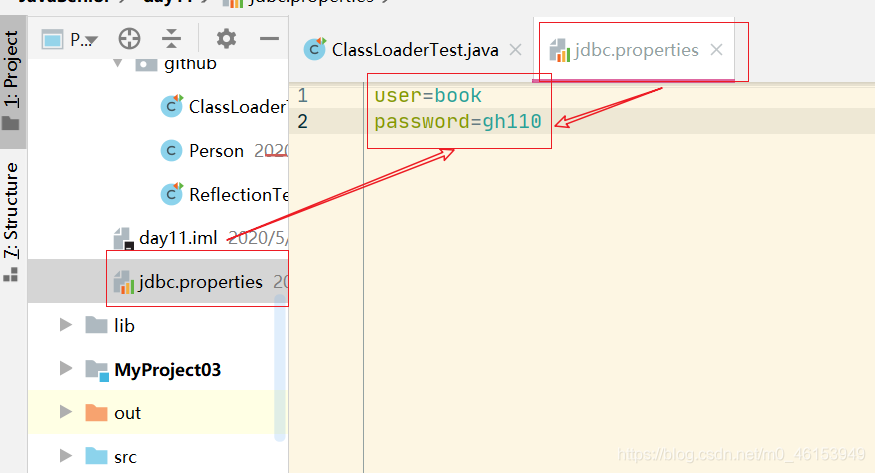This screenshot has width=875, height=473.
Task: Close the ClassLoaderTest.java tab
Action: pyautogui.click(x=516, y=50)
